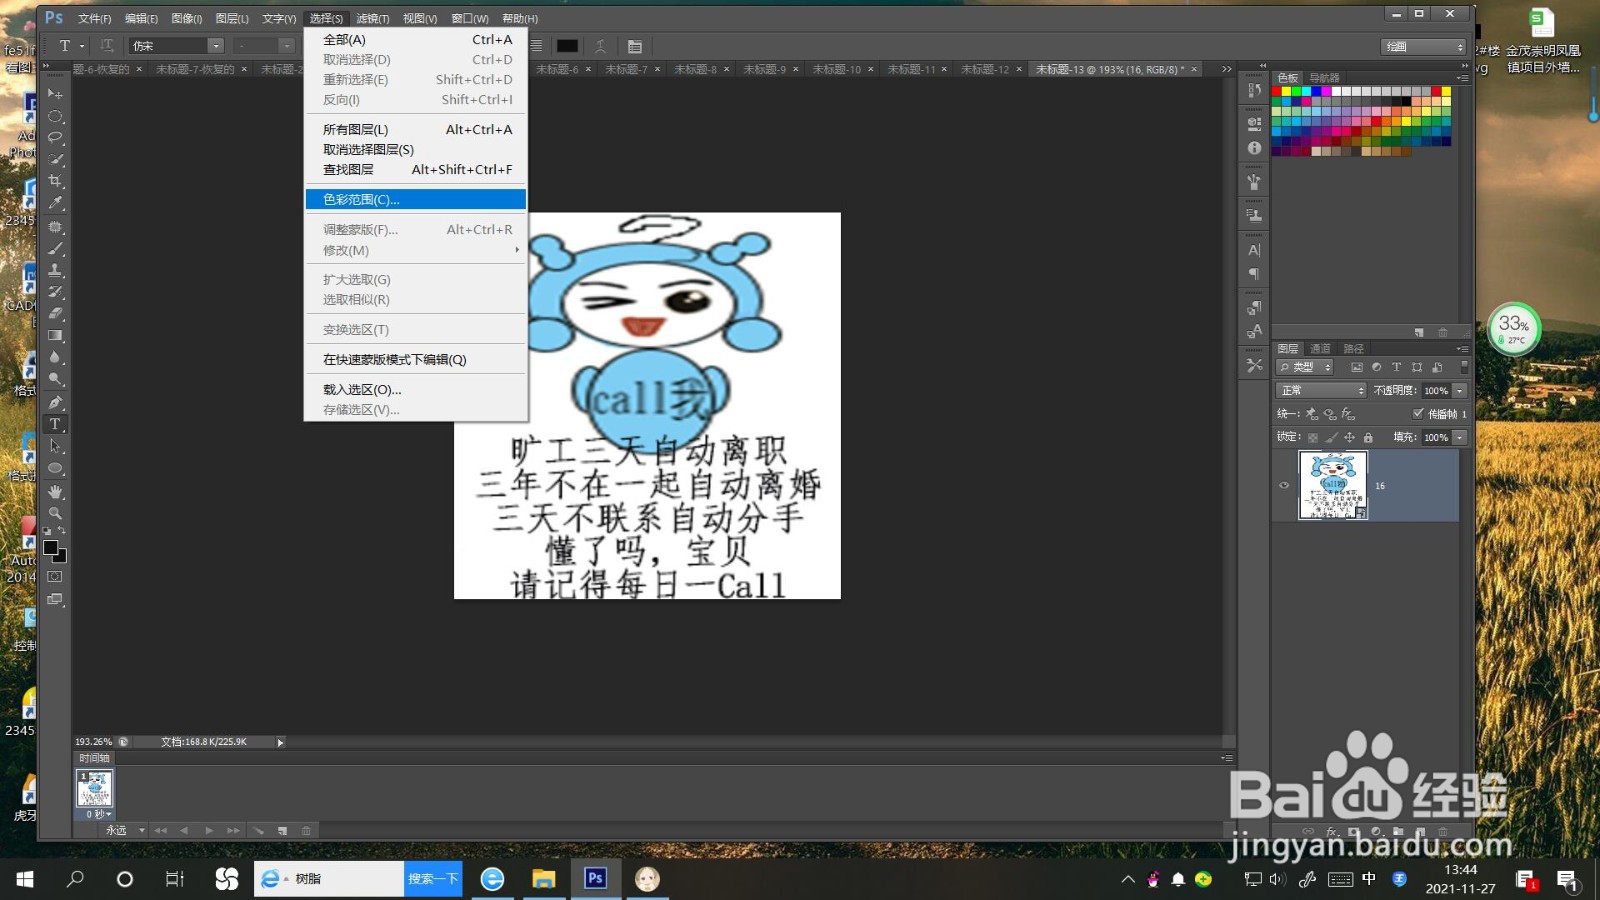Image resolution: width=1600 pixels, height=900 pixels.
Task: Expand the document tabs overflow arrows
Action: (1226, 69)
